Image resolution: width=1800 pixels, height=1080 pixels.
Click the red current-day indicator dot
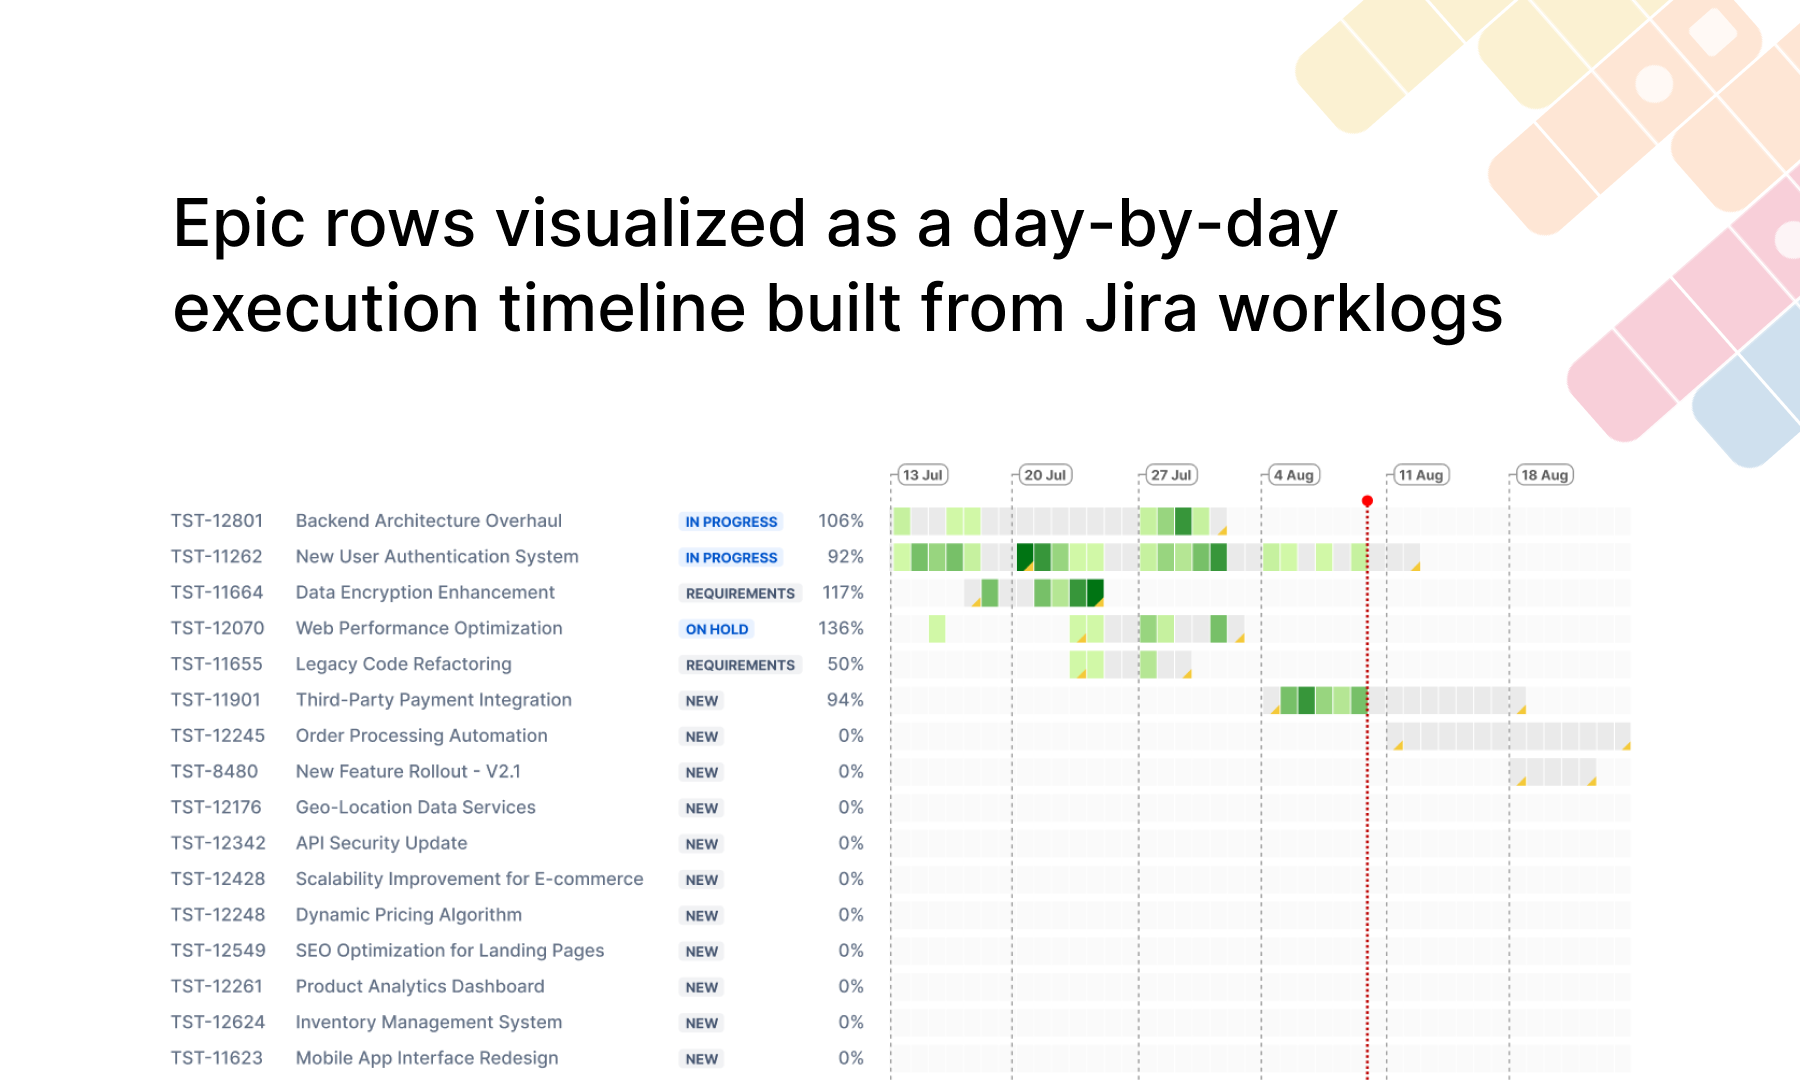click(x=1366, y=498)
